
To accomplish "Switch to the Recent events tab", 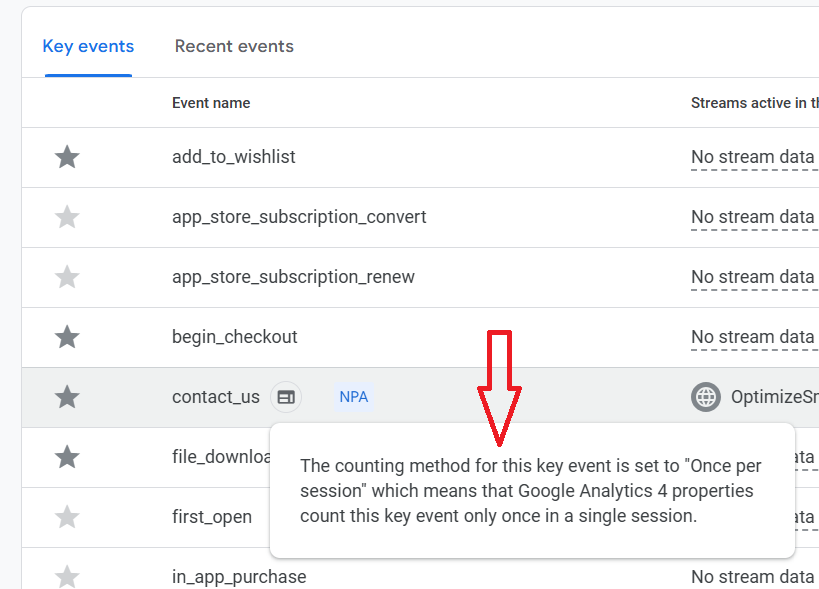I will tap(234, 46).
